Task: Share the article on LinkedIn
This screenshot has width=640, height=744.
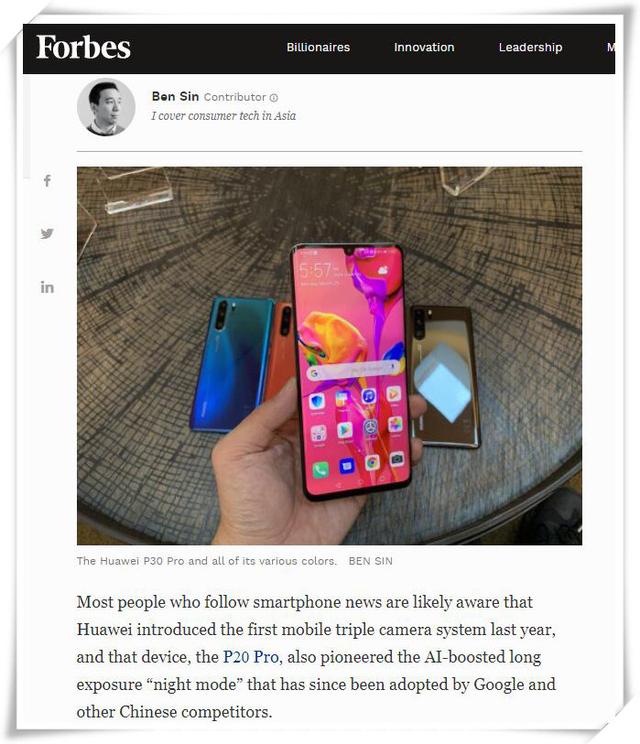Action: (x=47, y=287)
